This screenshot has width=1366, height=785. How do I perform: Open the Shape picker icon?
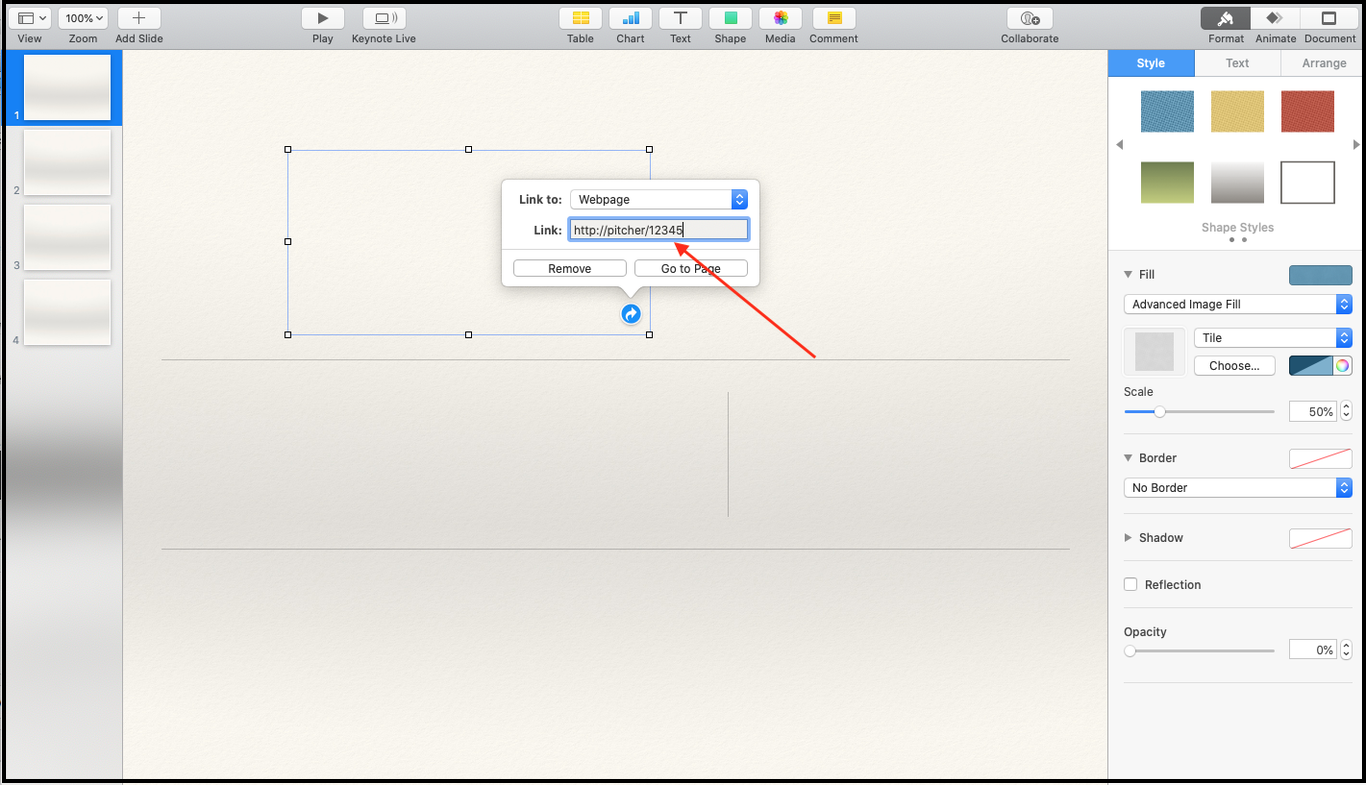click(730, 18)
